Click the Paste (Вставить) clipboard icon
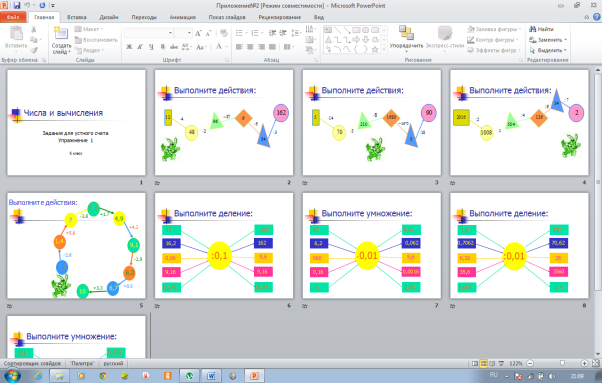 [x=16, y=33]
